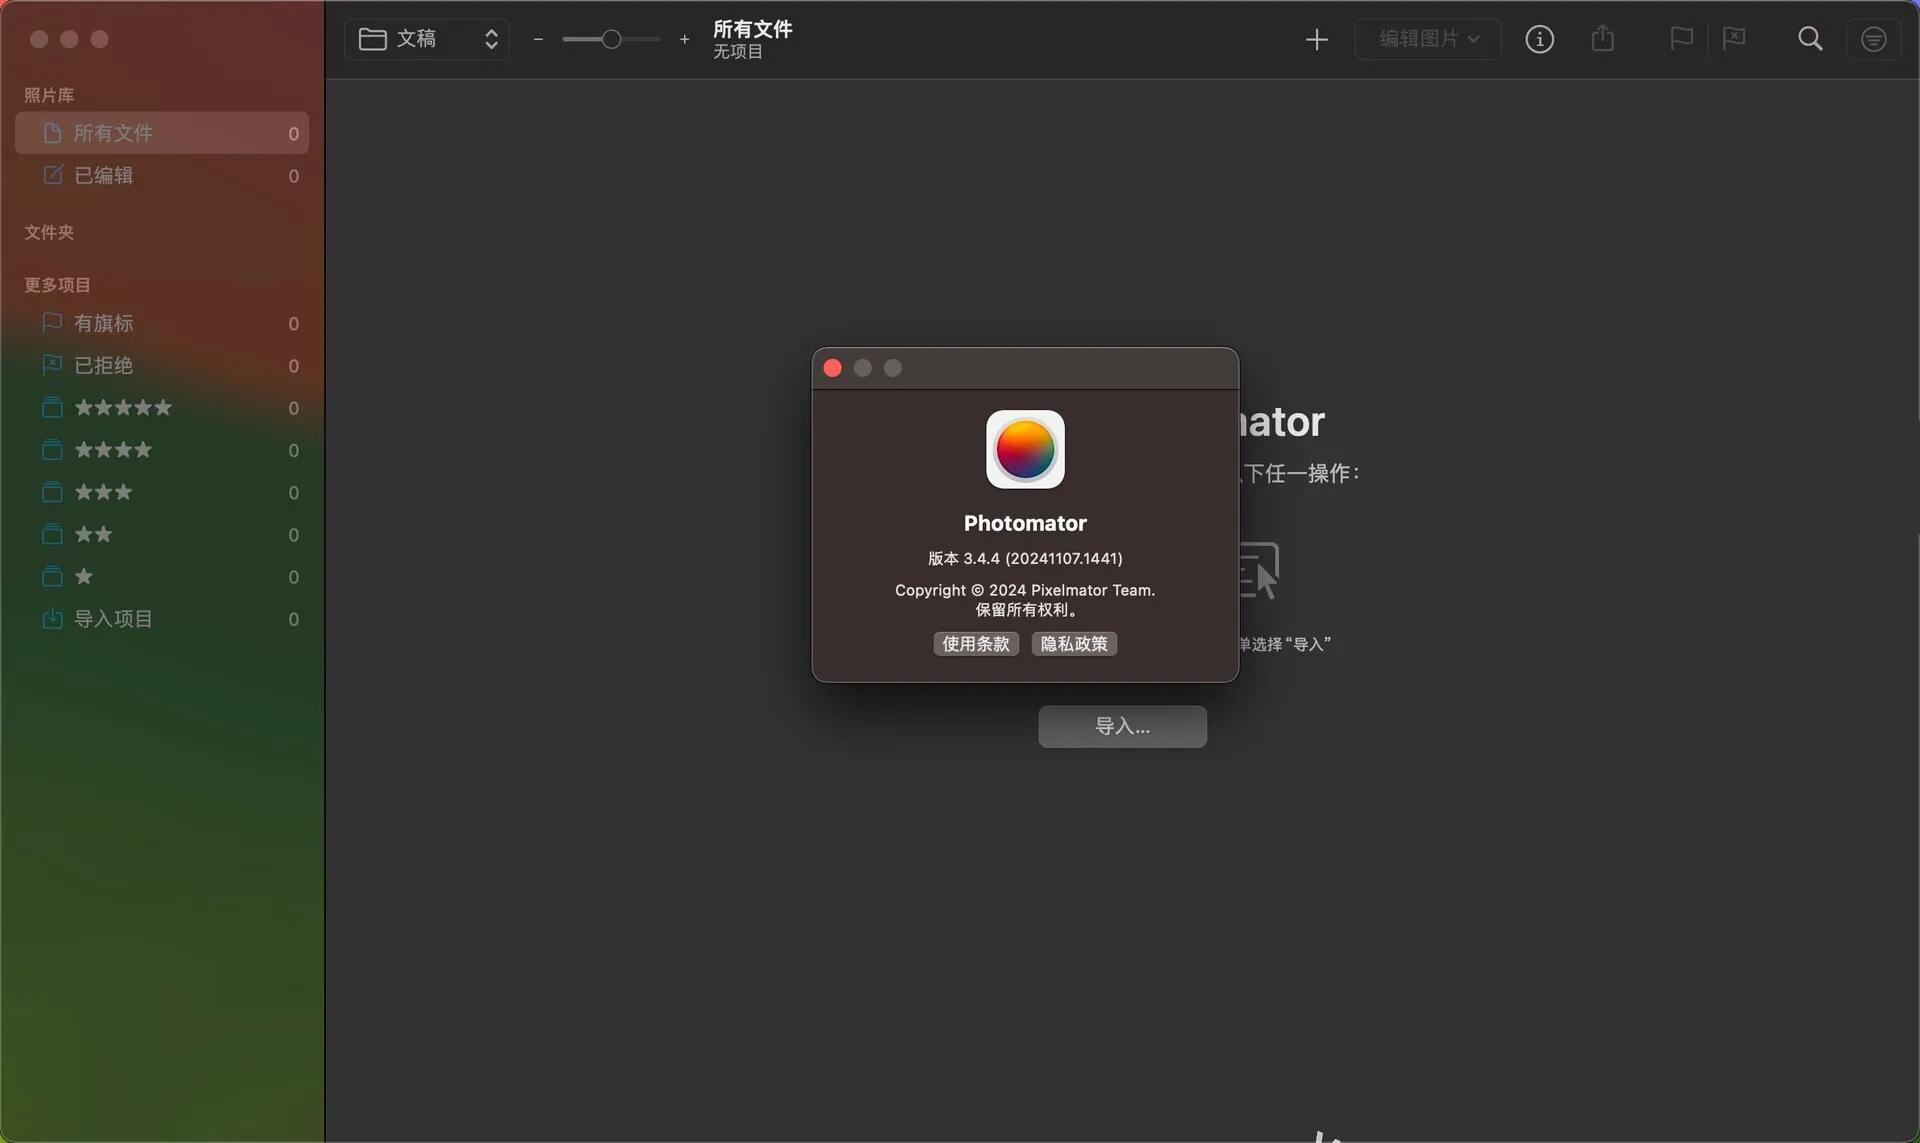The height and width of the screenshot is (1143, 1920).
Task: Increase thumbnail size with plus button
Action: [684, 39]
